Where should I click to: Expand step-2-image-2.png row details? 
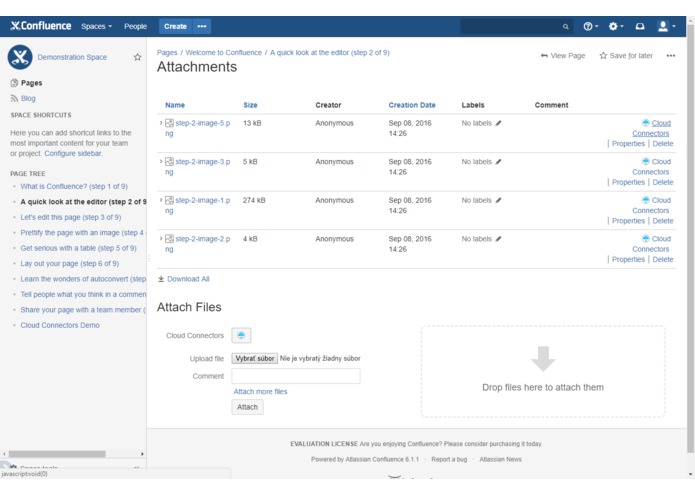161,238
